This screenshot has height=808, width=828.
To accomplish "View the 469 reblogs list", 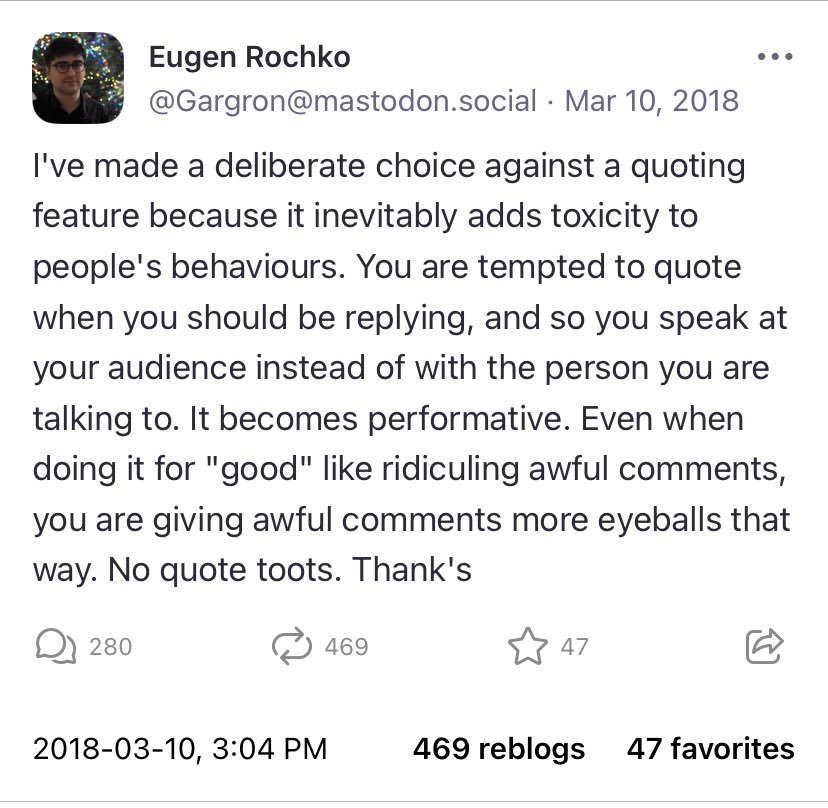I will point(499,749).
